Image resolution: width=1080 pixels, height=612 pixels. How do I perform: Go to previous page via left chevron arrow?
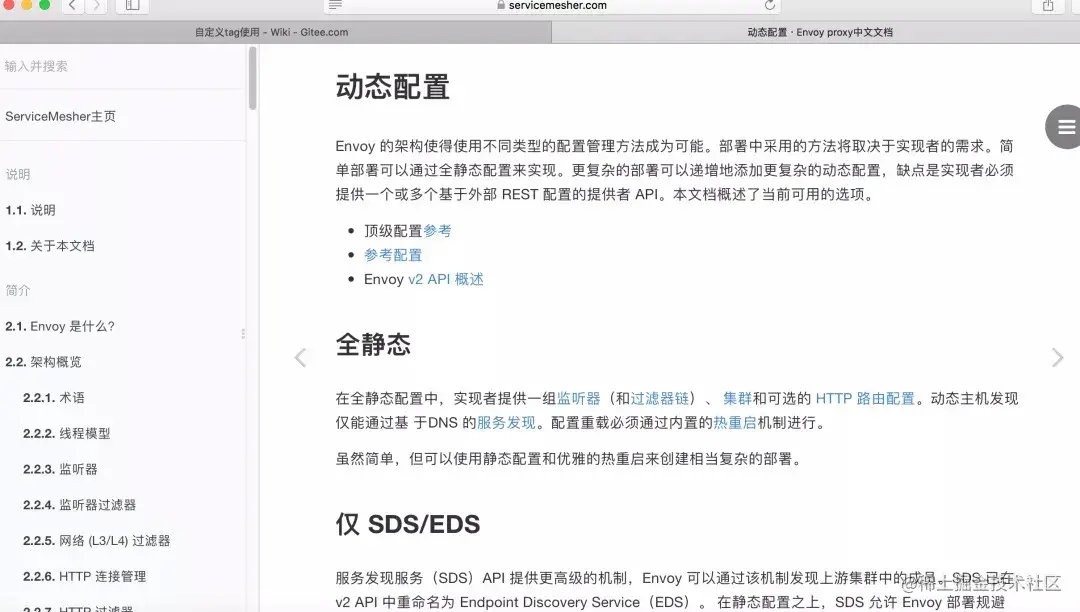[x=300, y=356]
